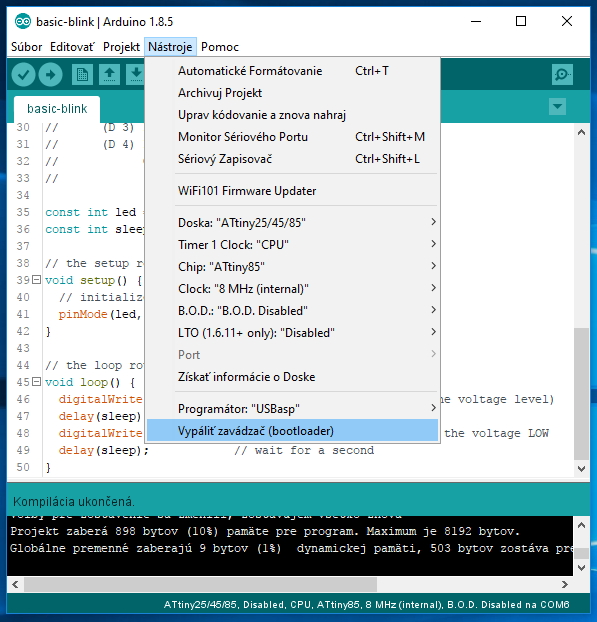Expand the Programátor USBasp submenu
The height and width of the screenshot is (622, 597).
pyautogui.click(x=306, y=409)
